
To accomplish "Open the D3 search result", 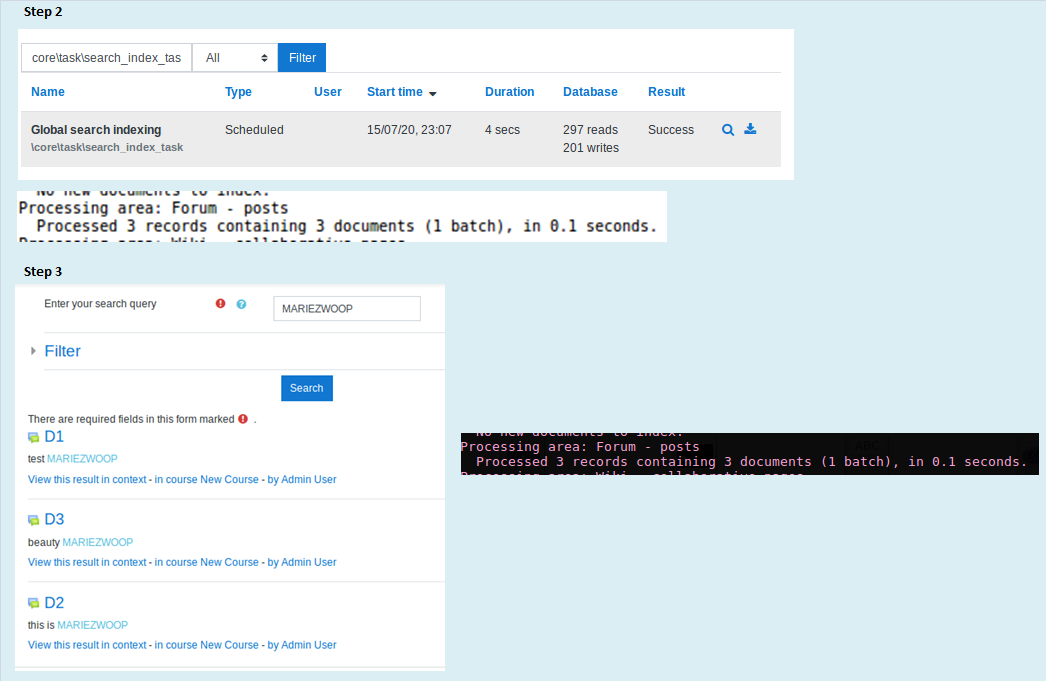I will 54,520.
